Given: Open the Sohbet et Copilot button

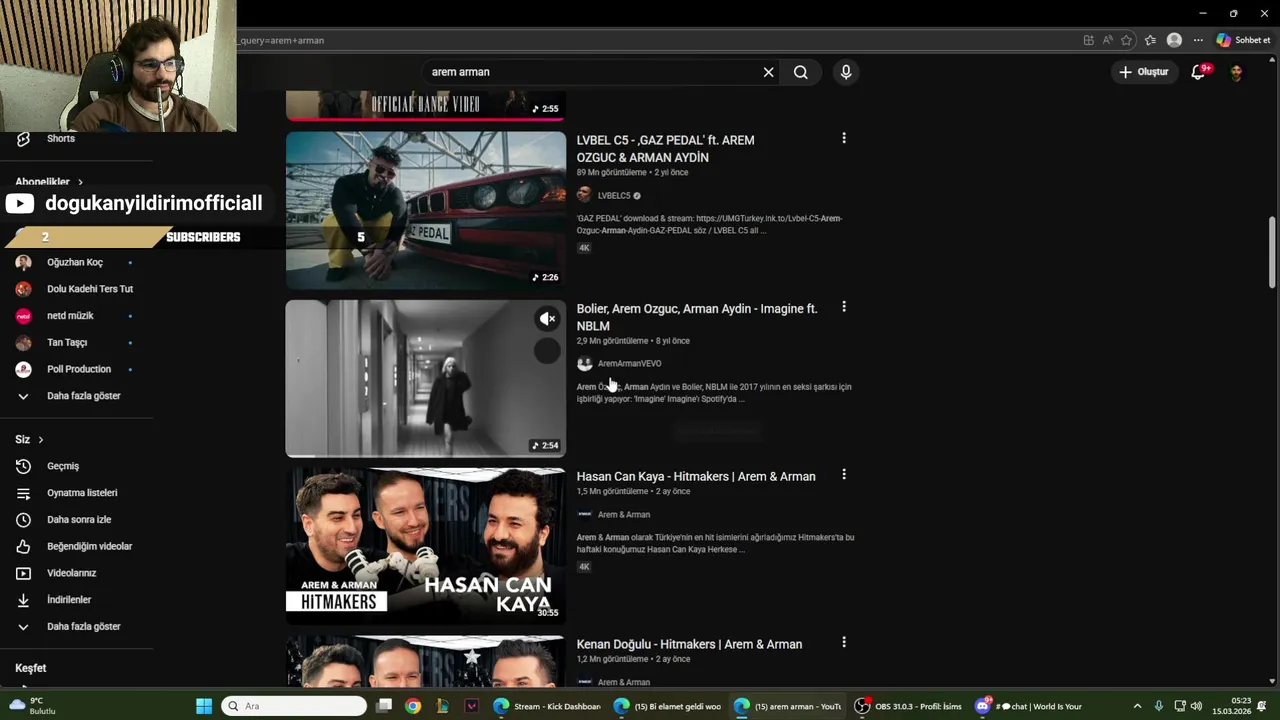Looking at the screenshot, I should point(1243,40).
